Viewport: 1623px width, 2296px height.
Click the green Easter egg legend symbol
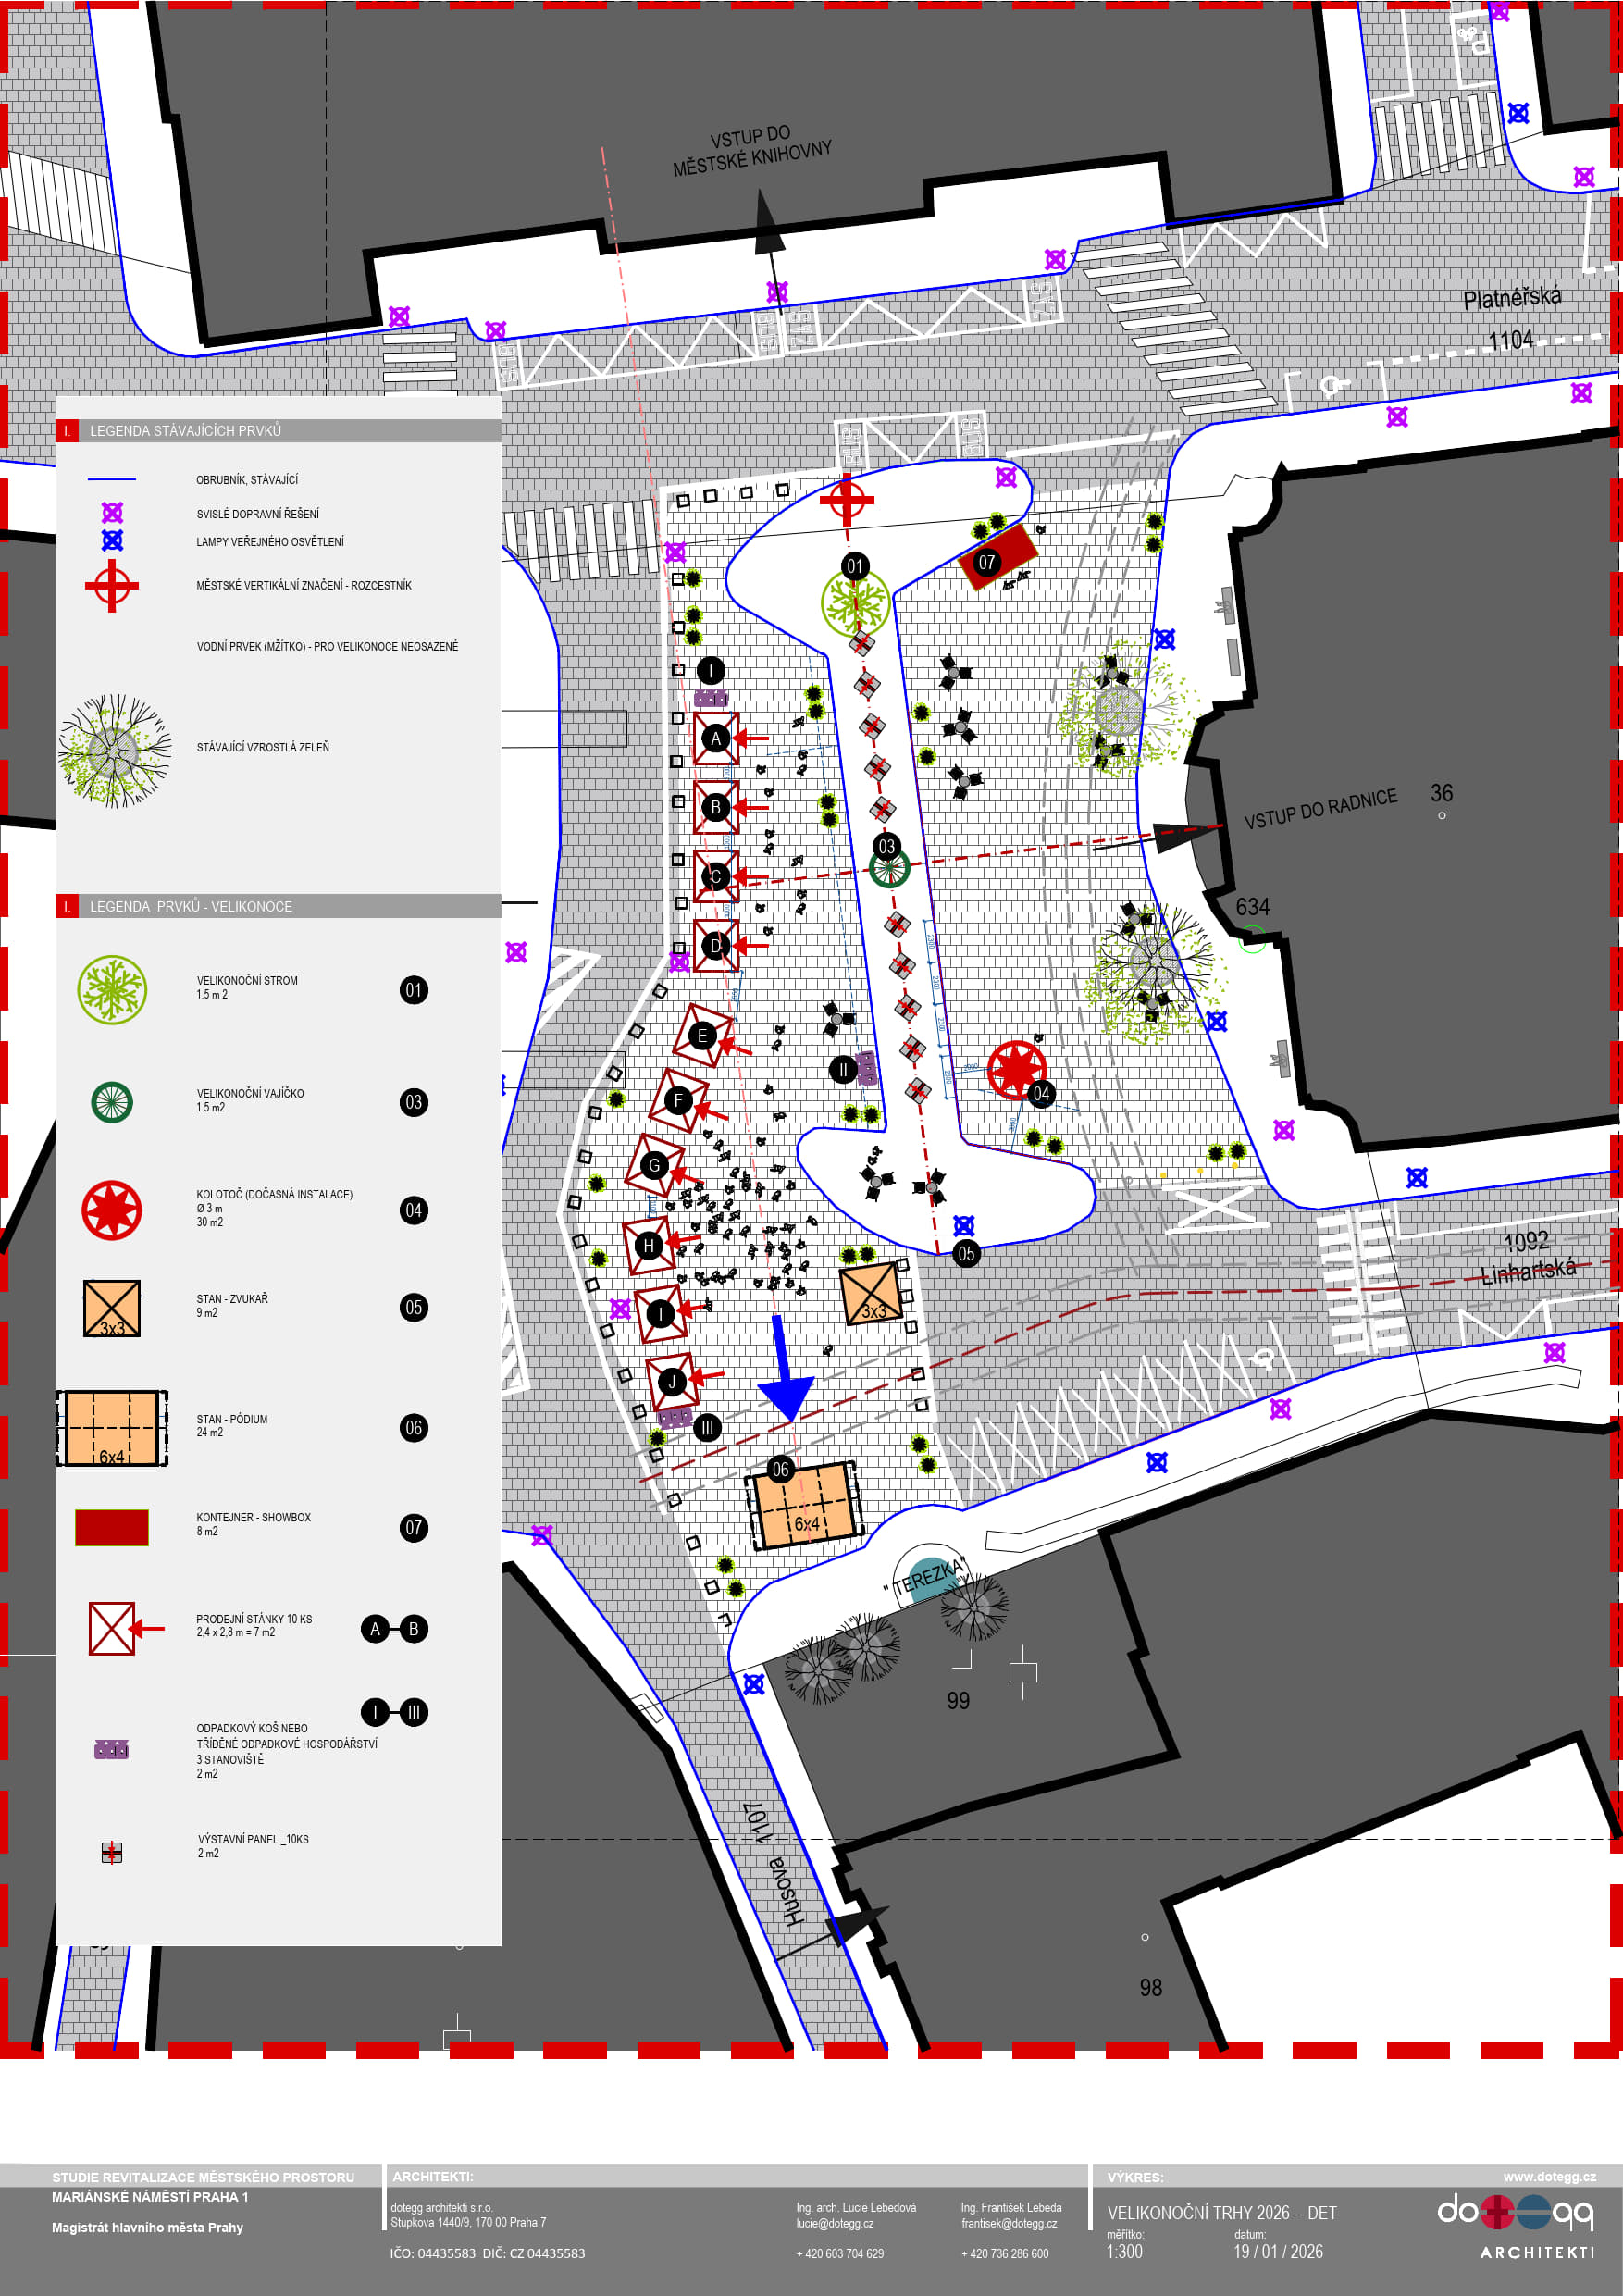pos(112,1102)
